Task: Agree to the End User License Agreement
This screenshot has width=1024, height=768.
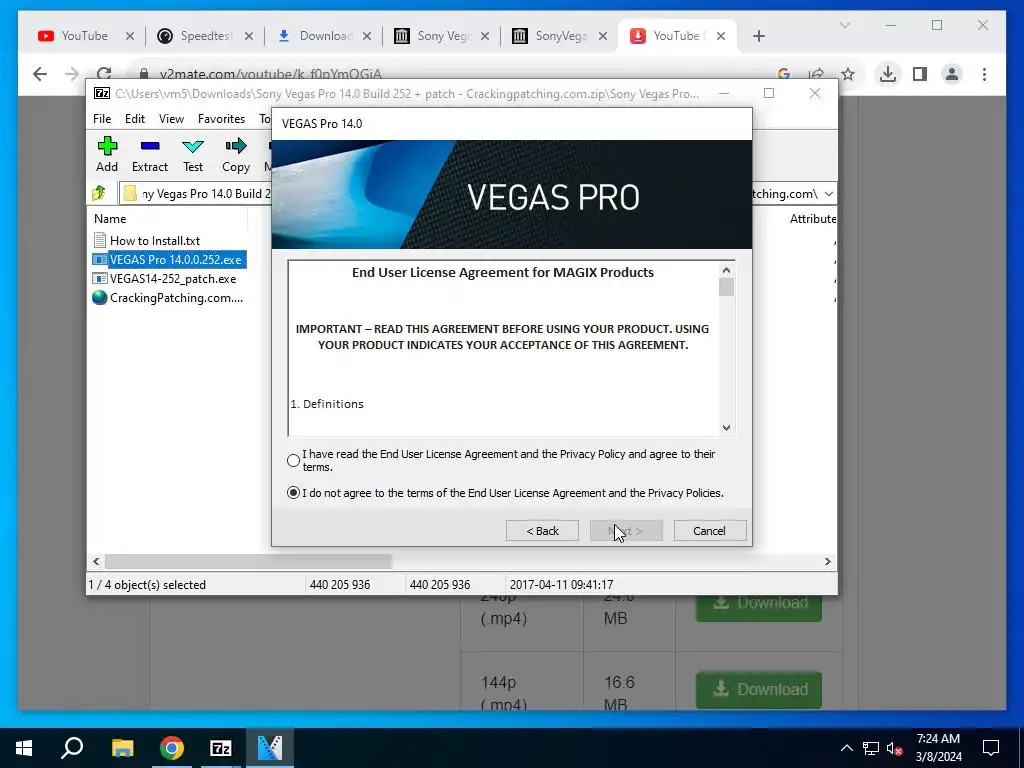Action: coord(293,460)
